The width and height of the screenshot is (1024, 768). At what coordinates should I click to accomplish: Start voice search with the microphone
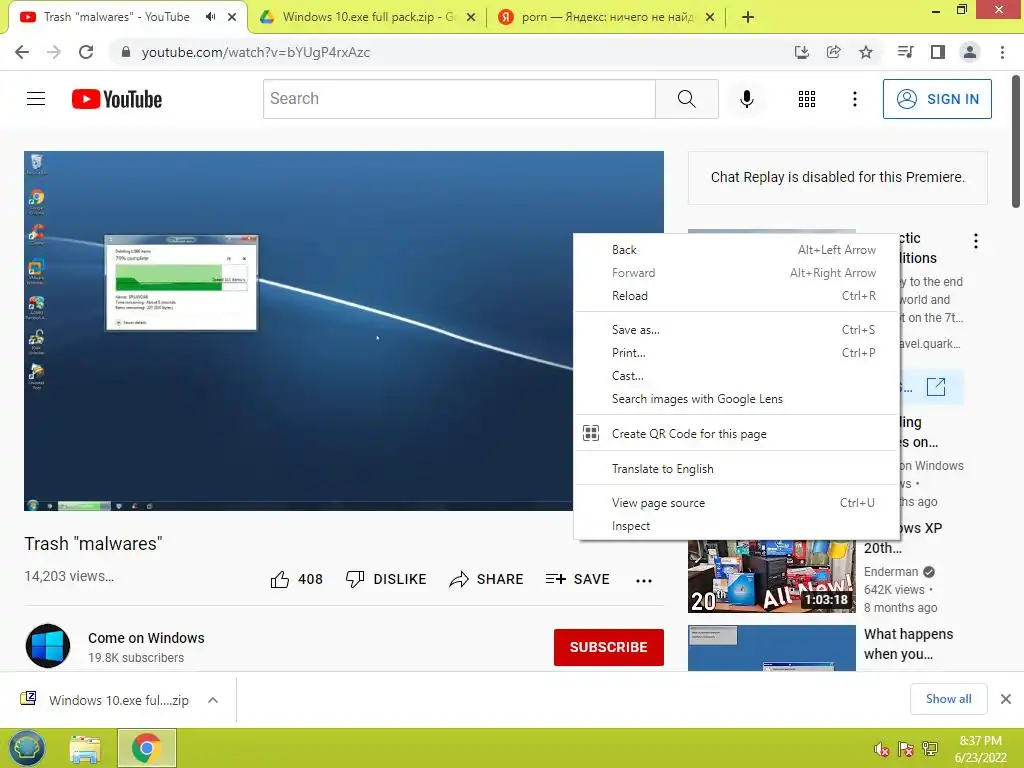[746, 99]
